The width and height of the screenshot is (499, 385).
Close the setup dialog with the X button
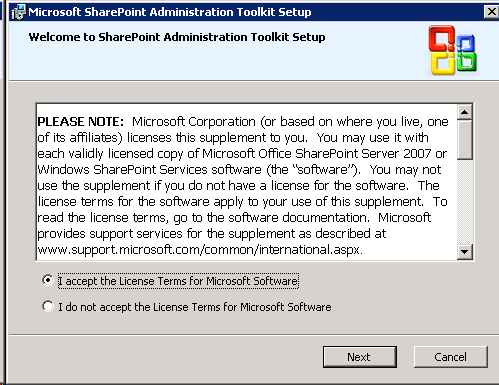(491, 12)
